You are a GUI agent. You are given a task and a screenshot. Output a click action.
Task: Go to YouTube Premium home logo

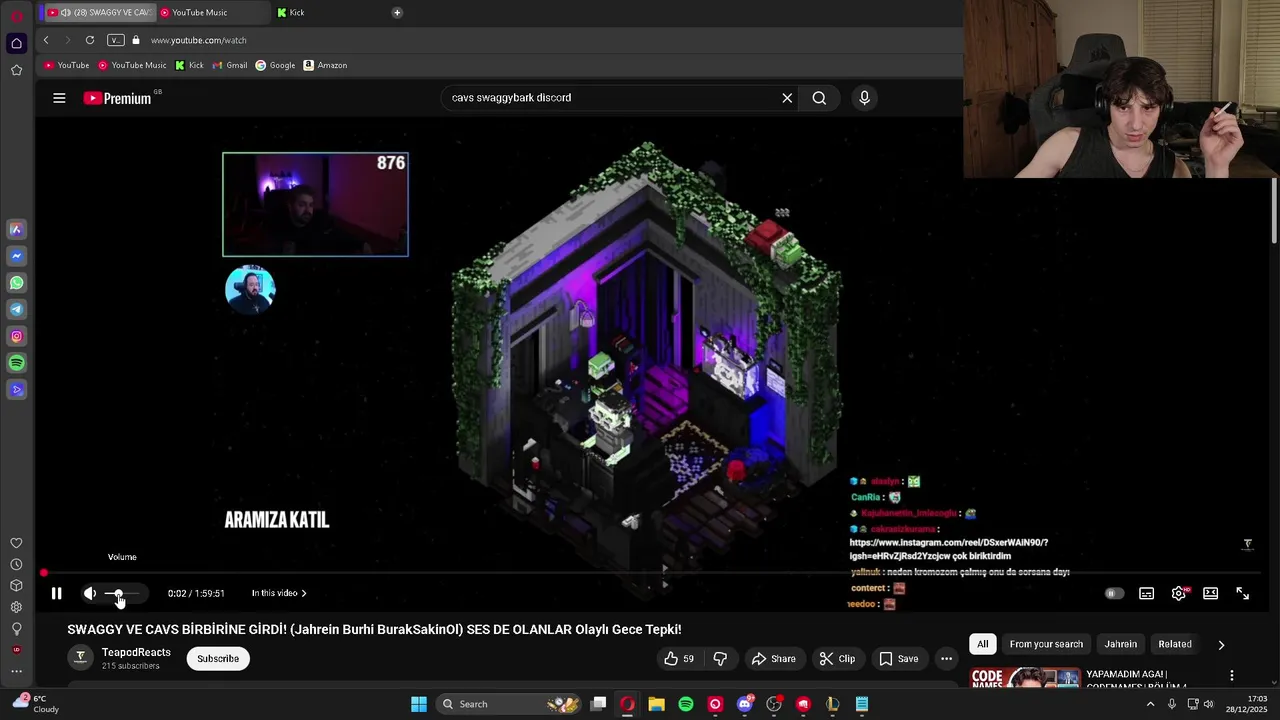[118, 98]
